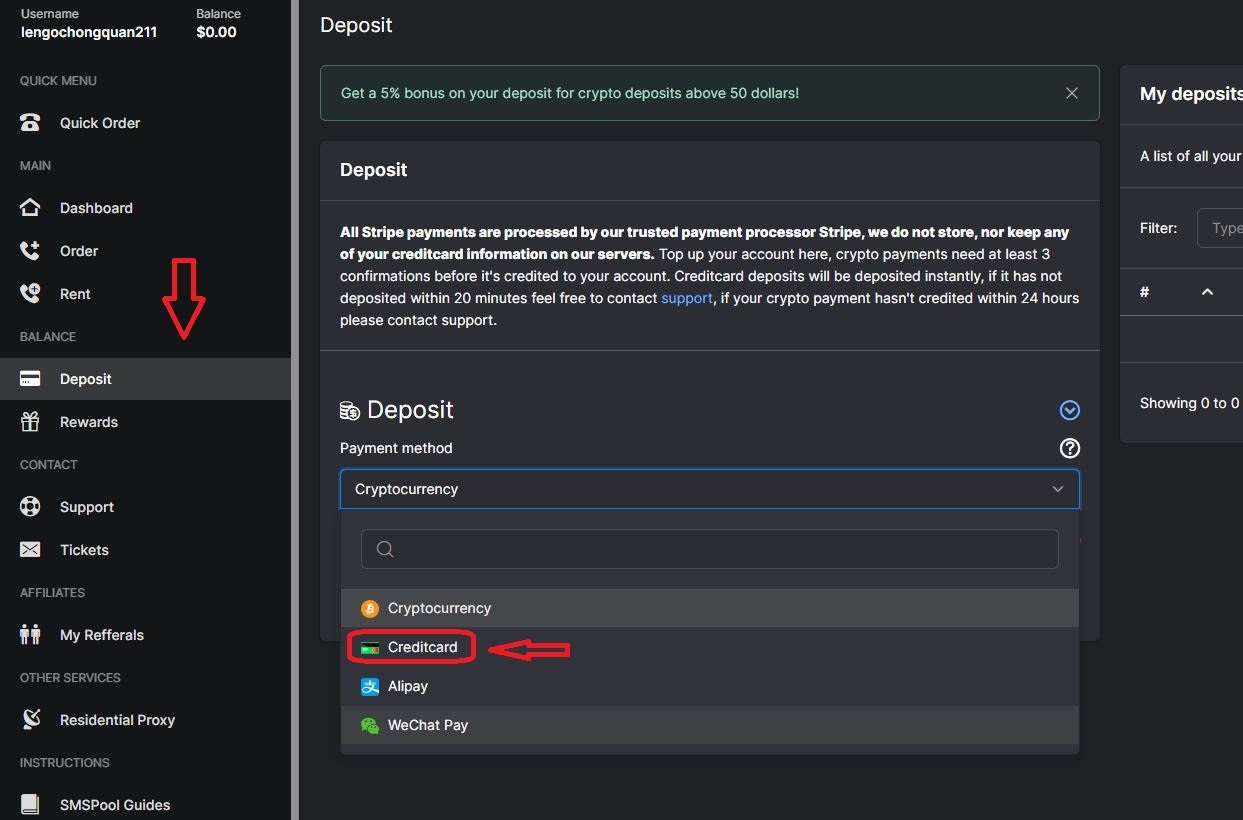
Task: Select Cryptocurrency option in the list
Action: 439,608
